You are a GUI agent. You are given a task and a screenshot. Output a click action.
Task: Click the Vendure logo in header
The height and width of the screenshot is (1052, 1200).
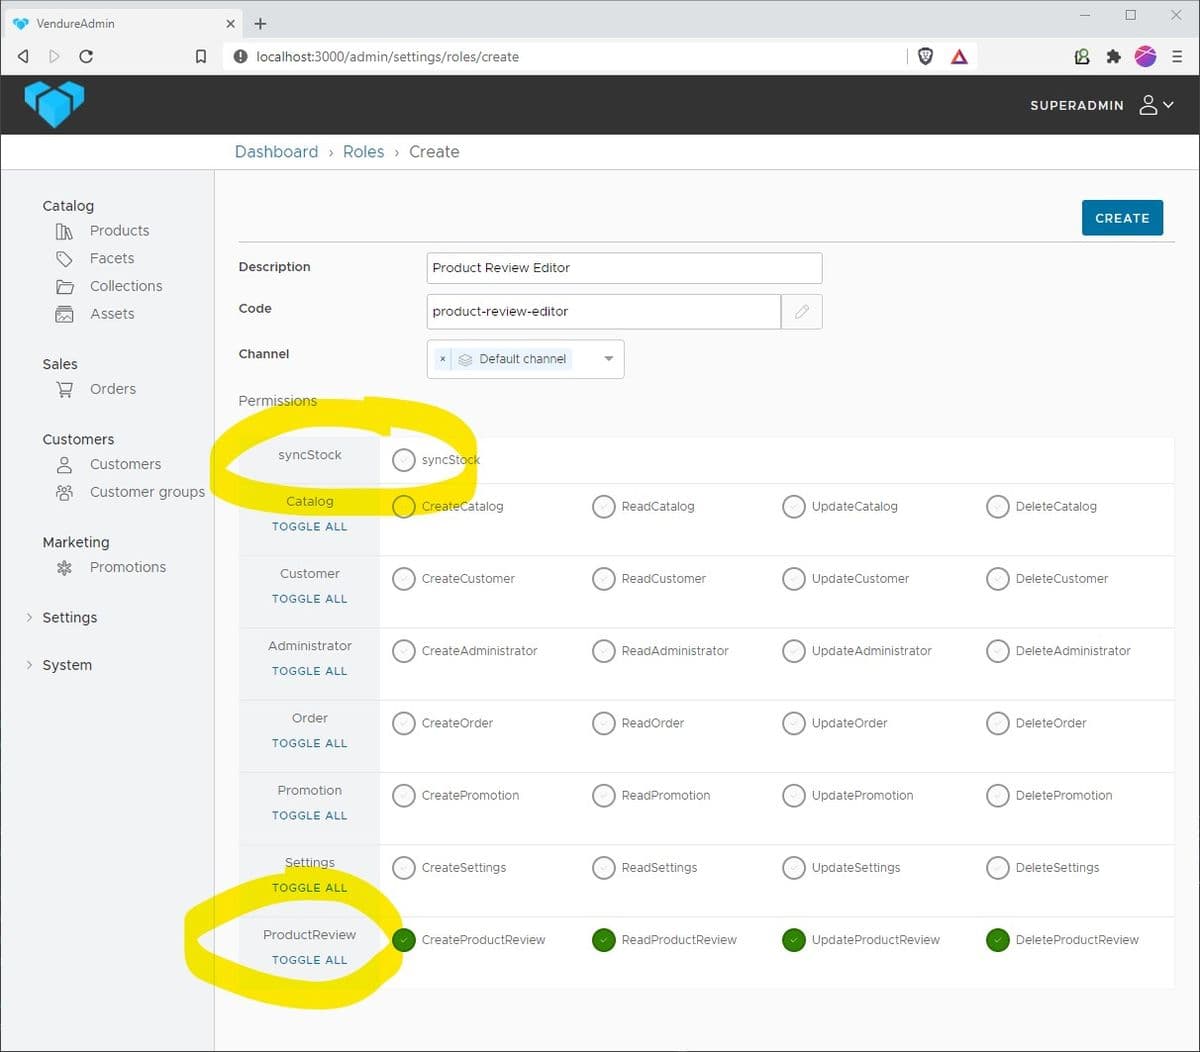(x=54, y=104)
